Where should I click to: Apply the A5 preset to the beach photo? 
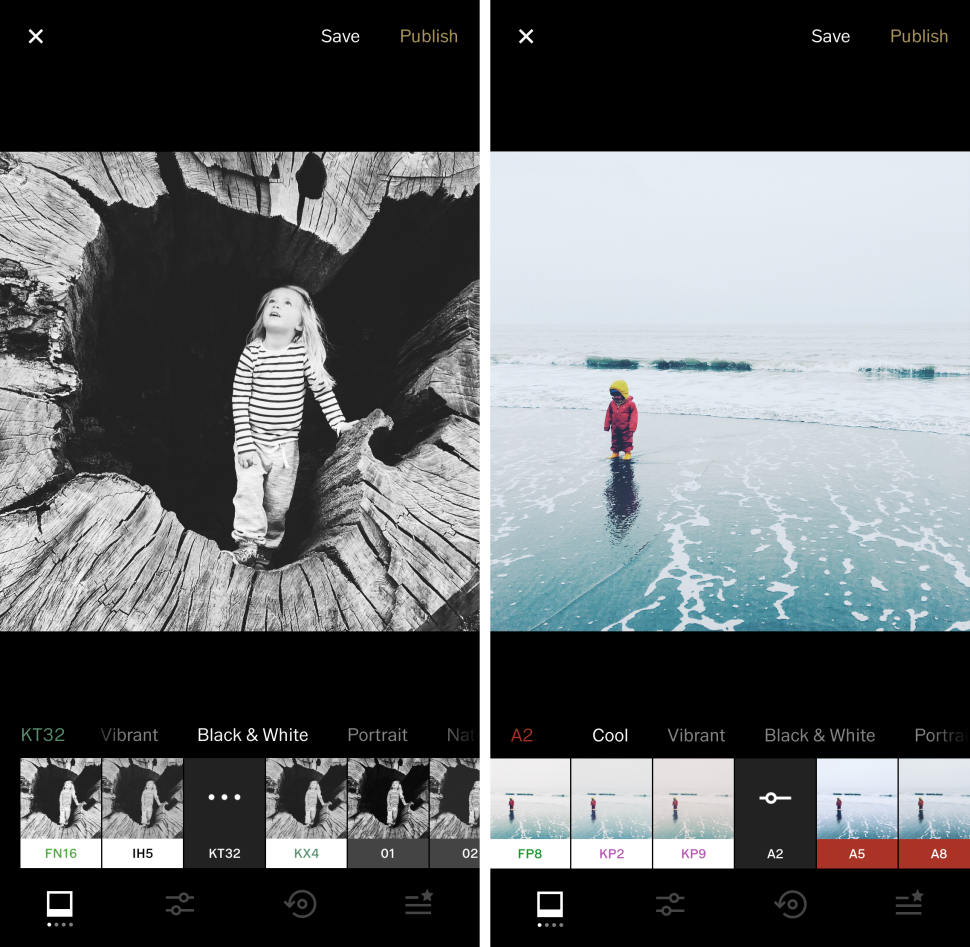(x=856, y=810)
